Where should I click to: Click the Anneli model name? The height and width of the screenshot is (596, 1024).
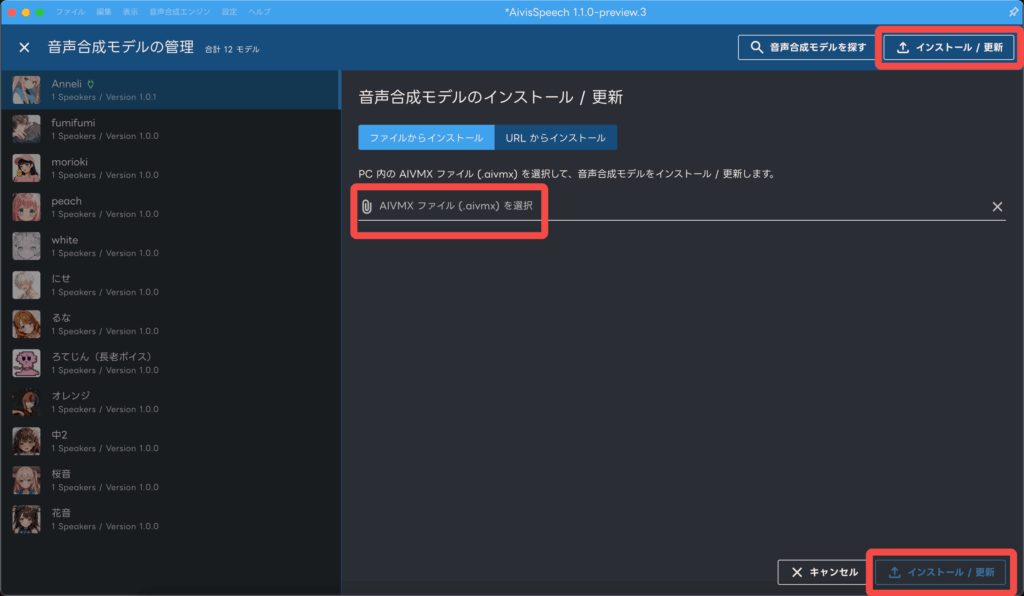point(67,84)
